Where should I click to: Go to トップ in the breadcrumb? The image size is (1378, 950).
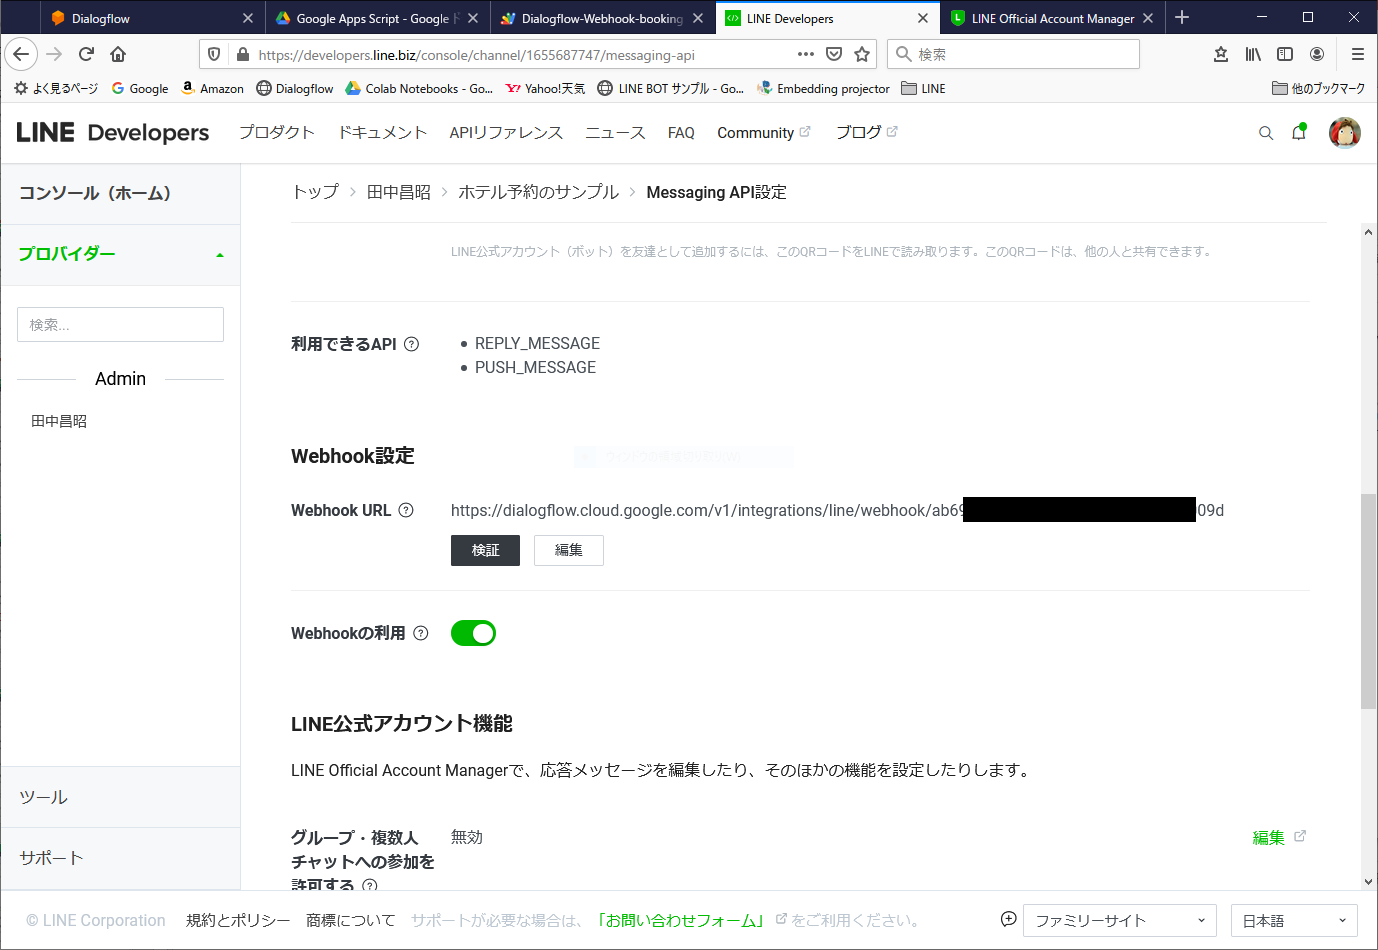coord(315,192)
